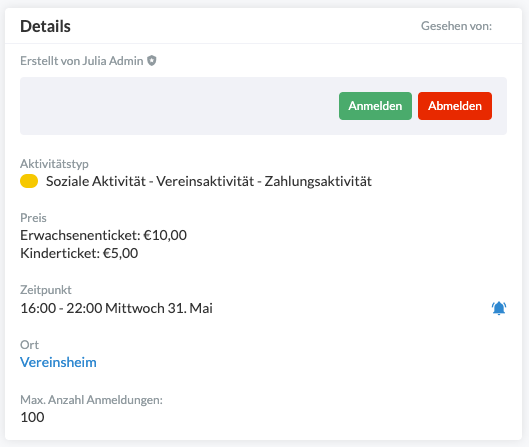Click the maximum registrations value 100
529x447 pixels.
coord(32,417)
